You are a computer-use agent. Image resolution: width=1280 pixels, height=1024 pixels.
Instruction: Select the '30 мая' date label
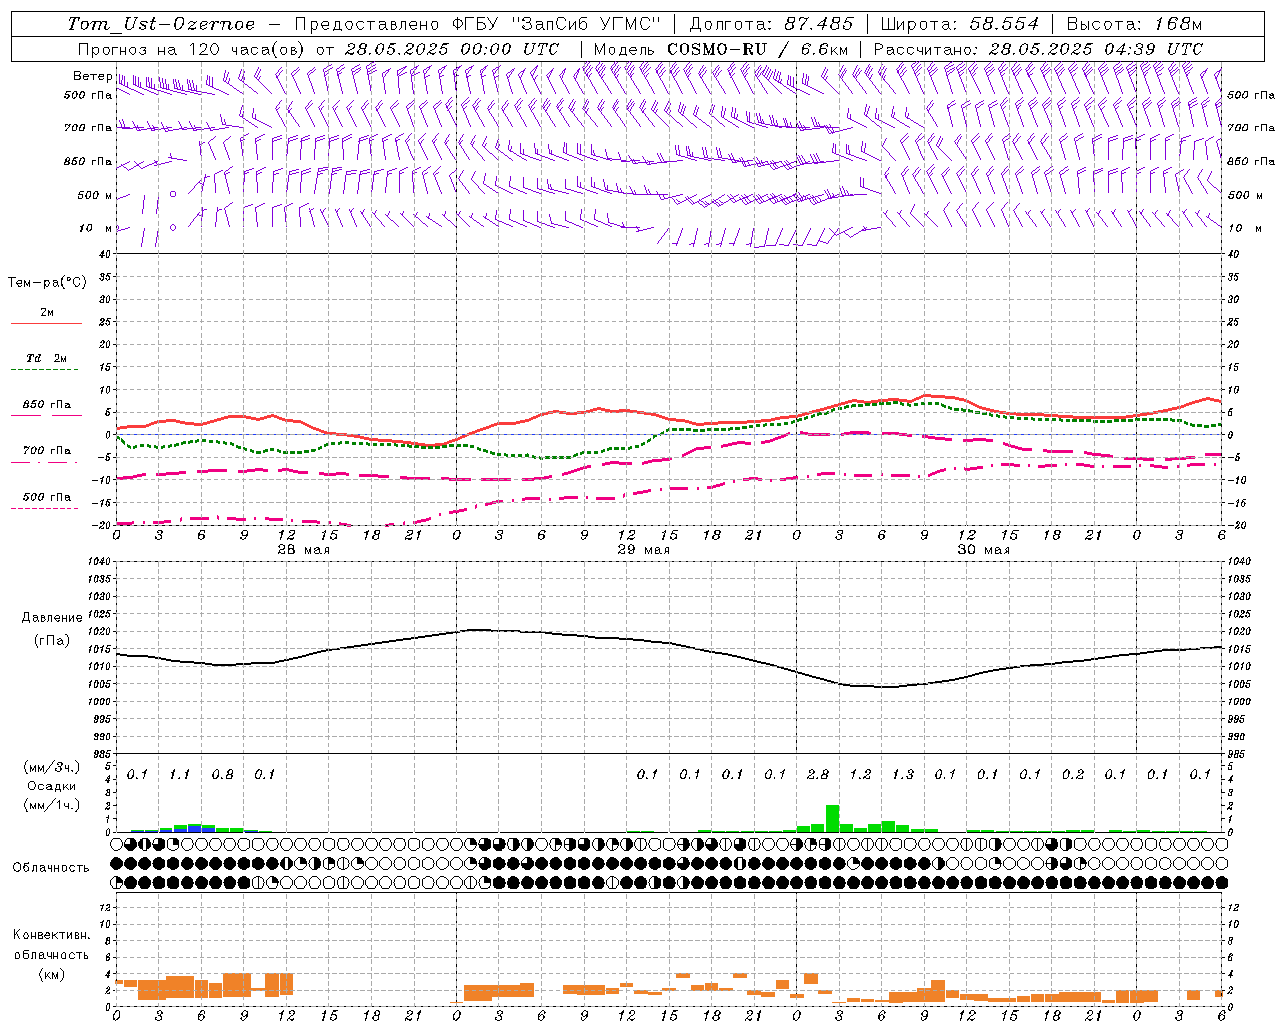click(983, 550)
